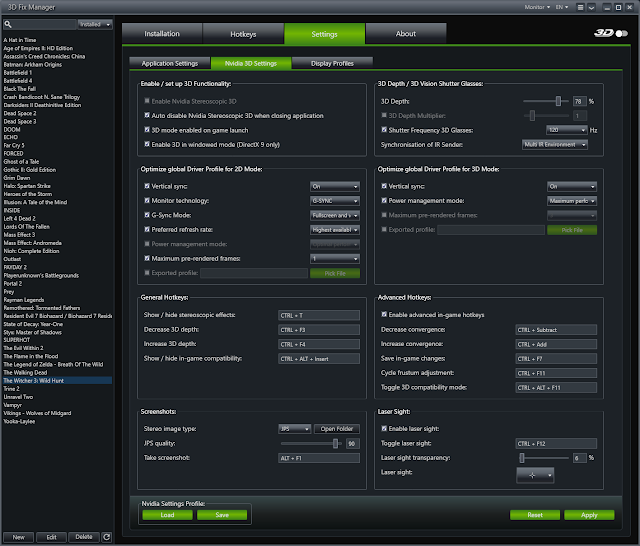The width and height of the screenshot is (640, 546).
Task: Select Yooka-Laylee in the game list
Action: [19, 422]
